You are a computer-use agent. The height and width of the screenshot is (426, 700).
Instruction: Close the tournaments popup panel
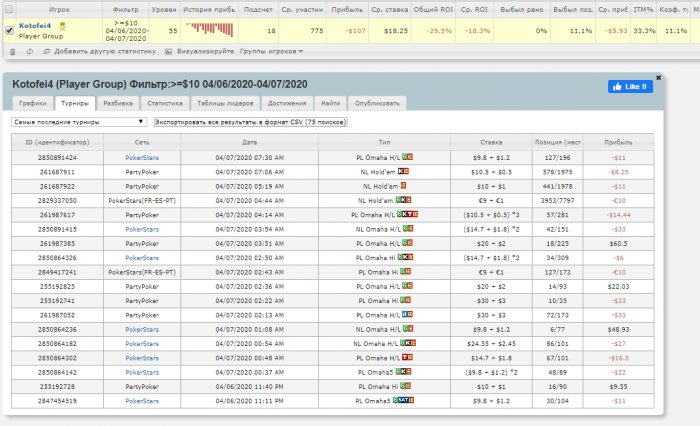[657, 76]
